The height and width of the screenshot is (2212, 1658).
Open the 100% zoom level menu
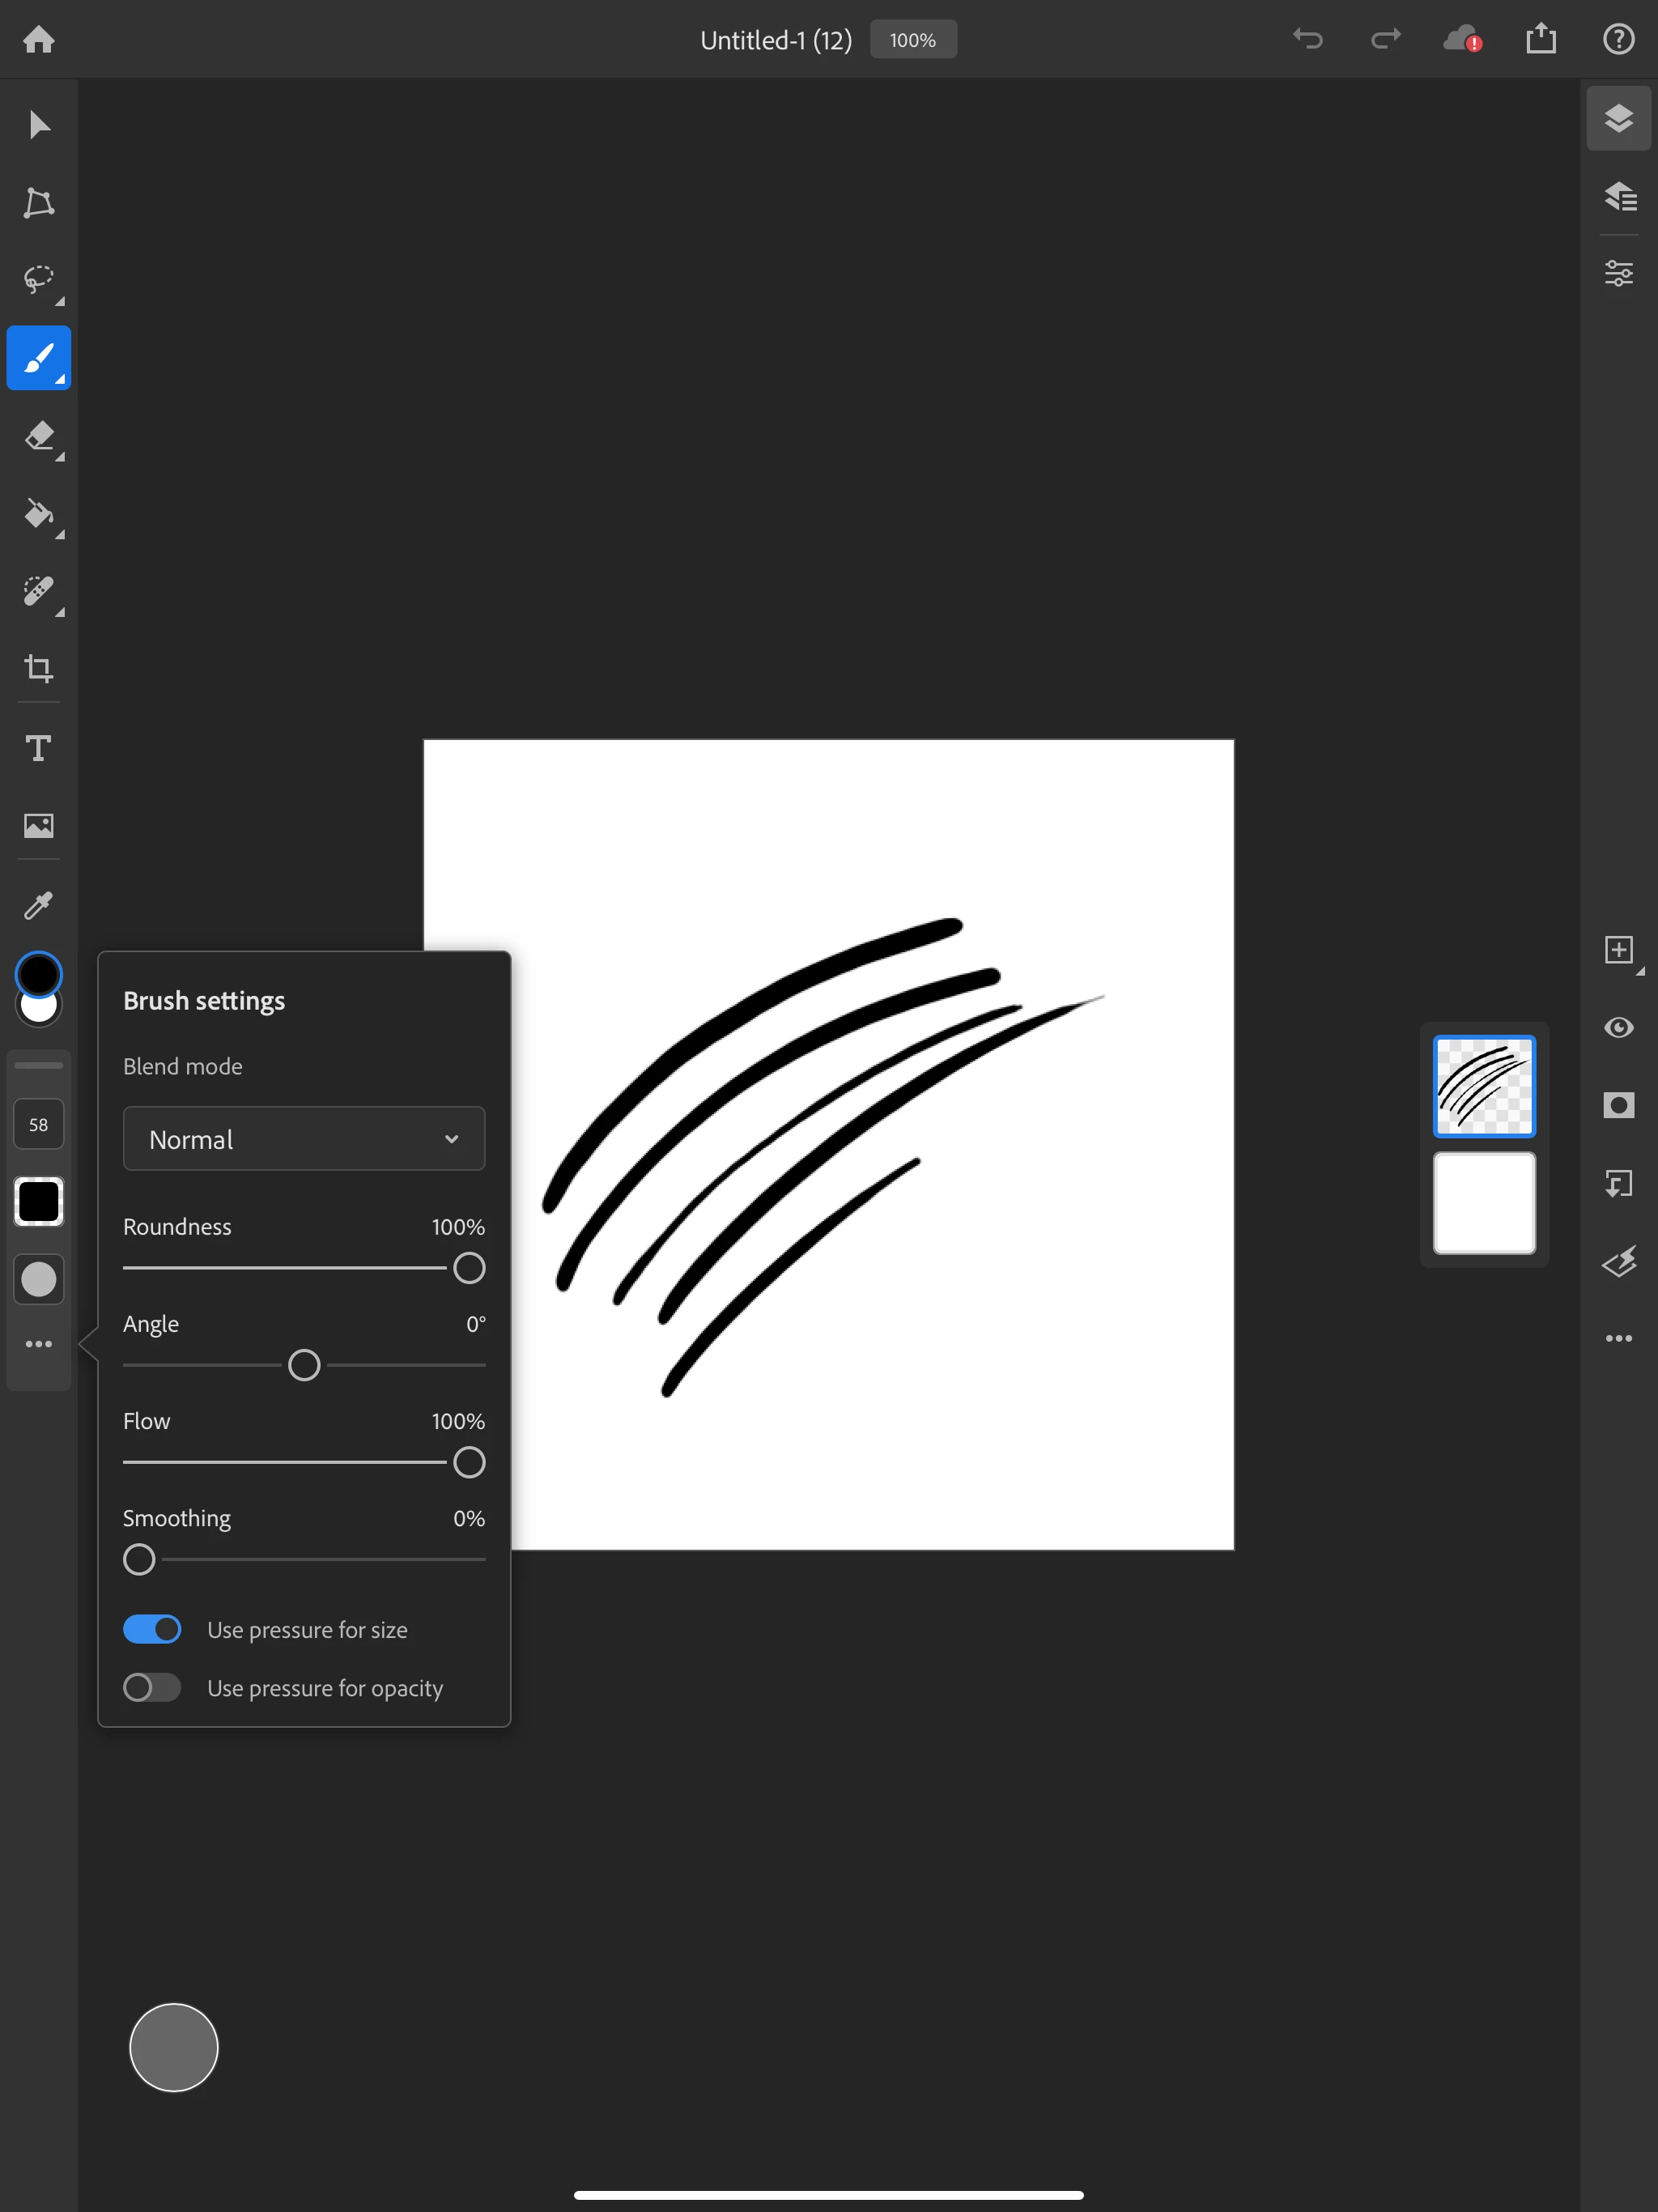point(912,40)
